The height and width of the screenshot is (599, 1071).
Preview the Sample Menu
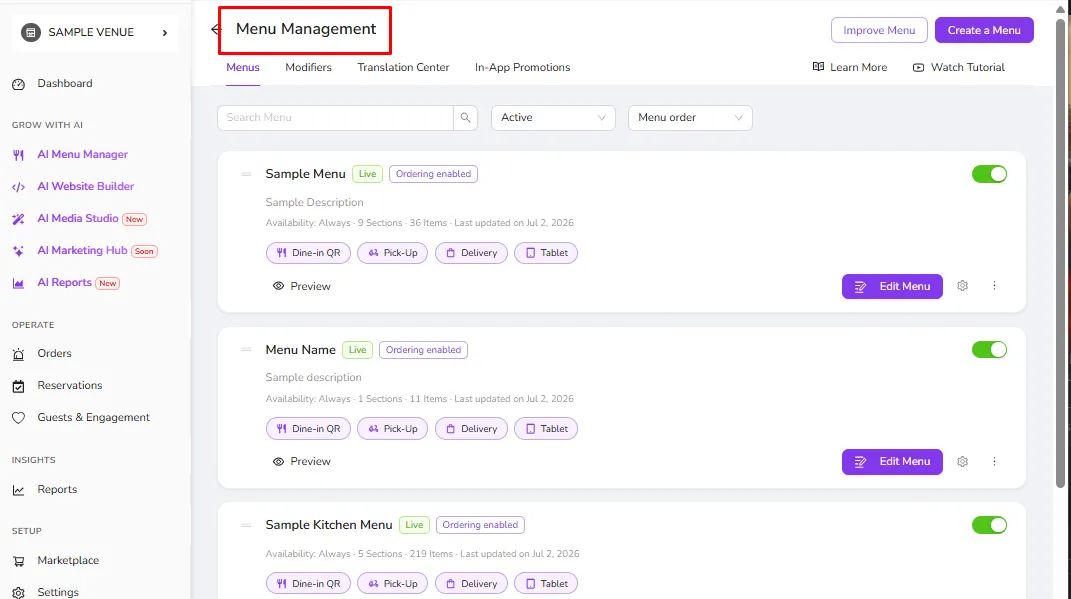pos(301,286)
